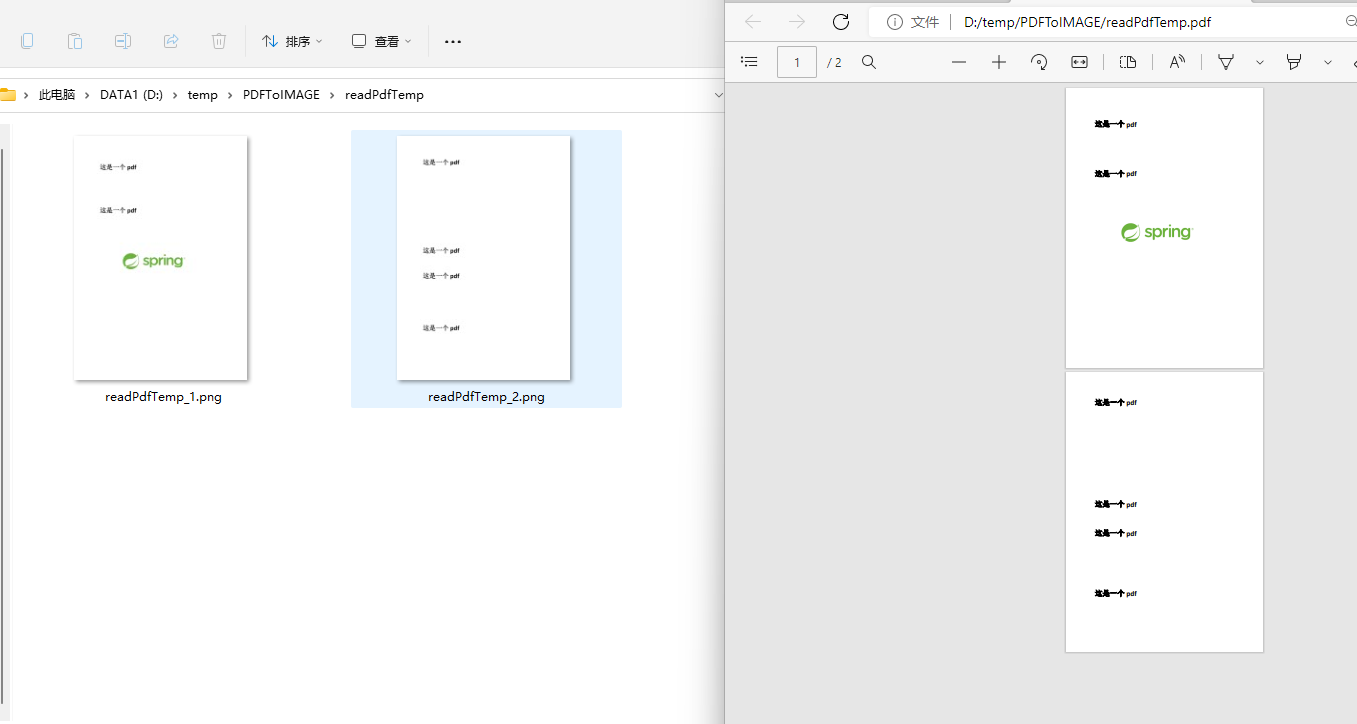The height and width of the screenshot is (724, 1357).
Task: Click the fit to width icon
Action: tap(1079, 62)
